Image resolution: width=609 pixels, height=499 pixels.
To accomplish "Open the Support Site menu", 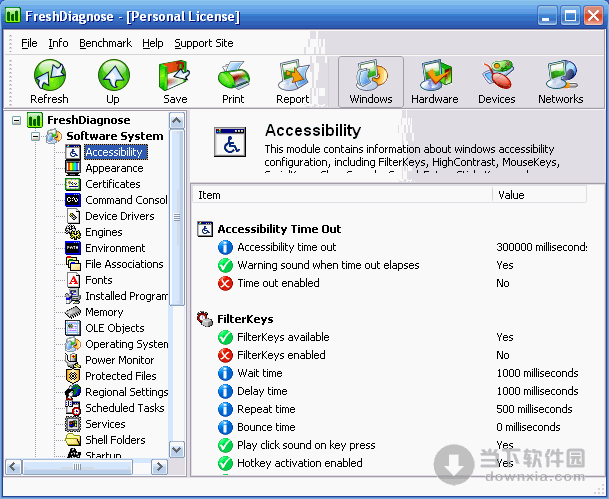I will (x=204, y=43).
